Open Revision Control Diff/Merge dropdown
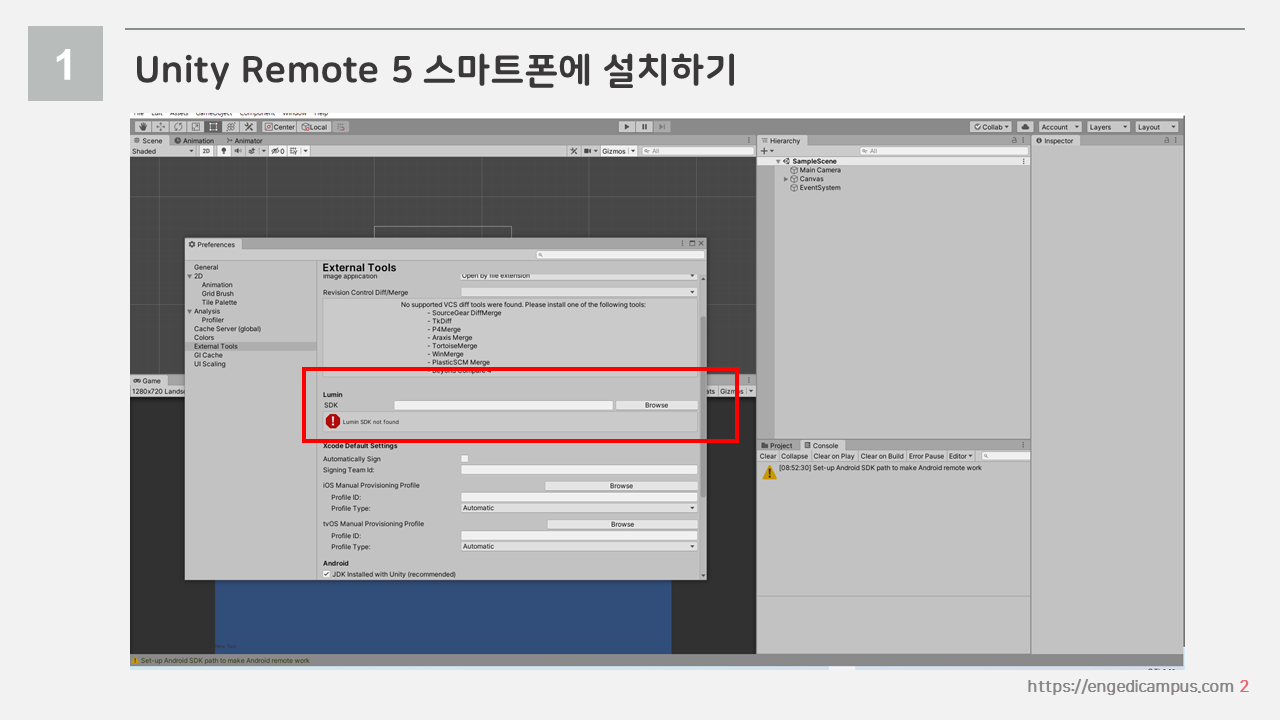The width and height of the screenshot is (1280, 720). [579, 292]
